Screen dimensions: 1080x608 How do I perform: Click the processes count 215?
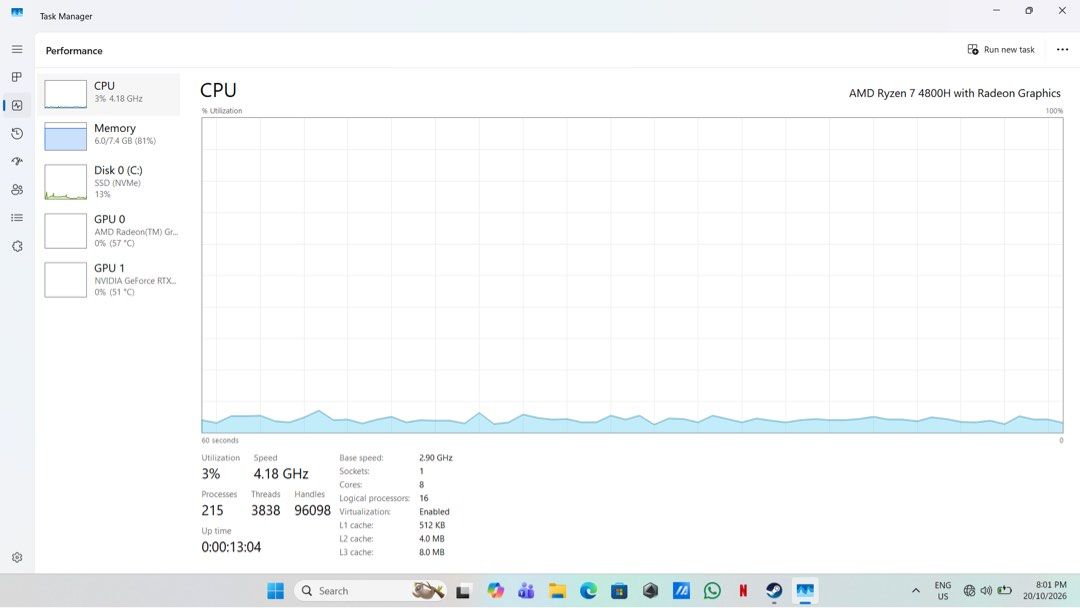[212, 510]
